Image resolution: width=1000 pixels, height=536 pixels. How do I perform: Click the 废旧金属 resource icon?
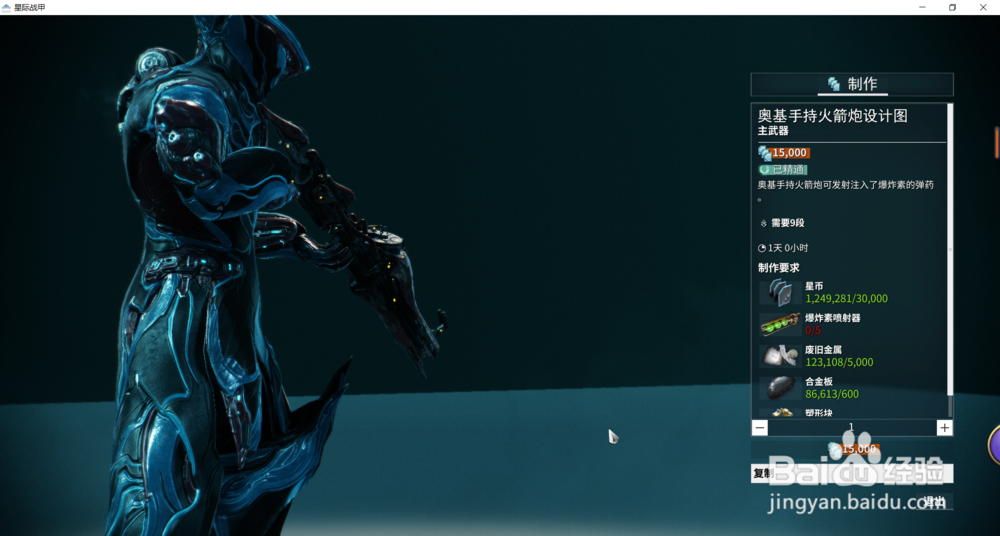coord(780,356)
